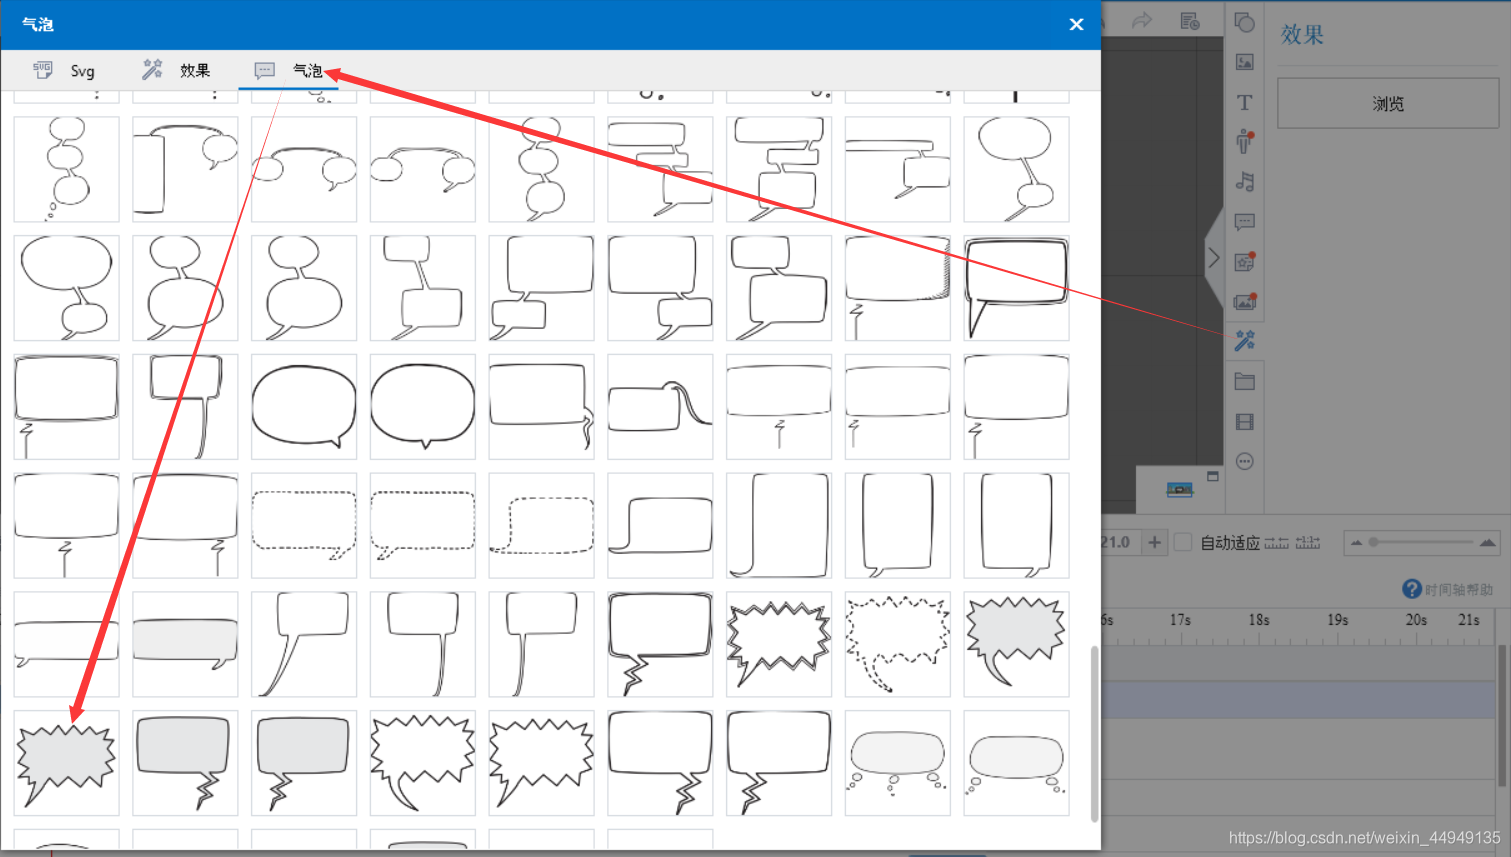Viewport: 1511px width, 857px height.
Task: Click the 1:1 timeline scale icon
Action: click(x=1308, y=543)
